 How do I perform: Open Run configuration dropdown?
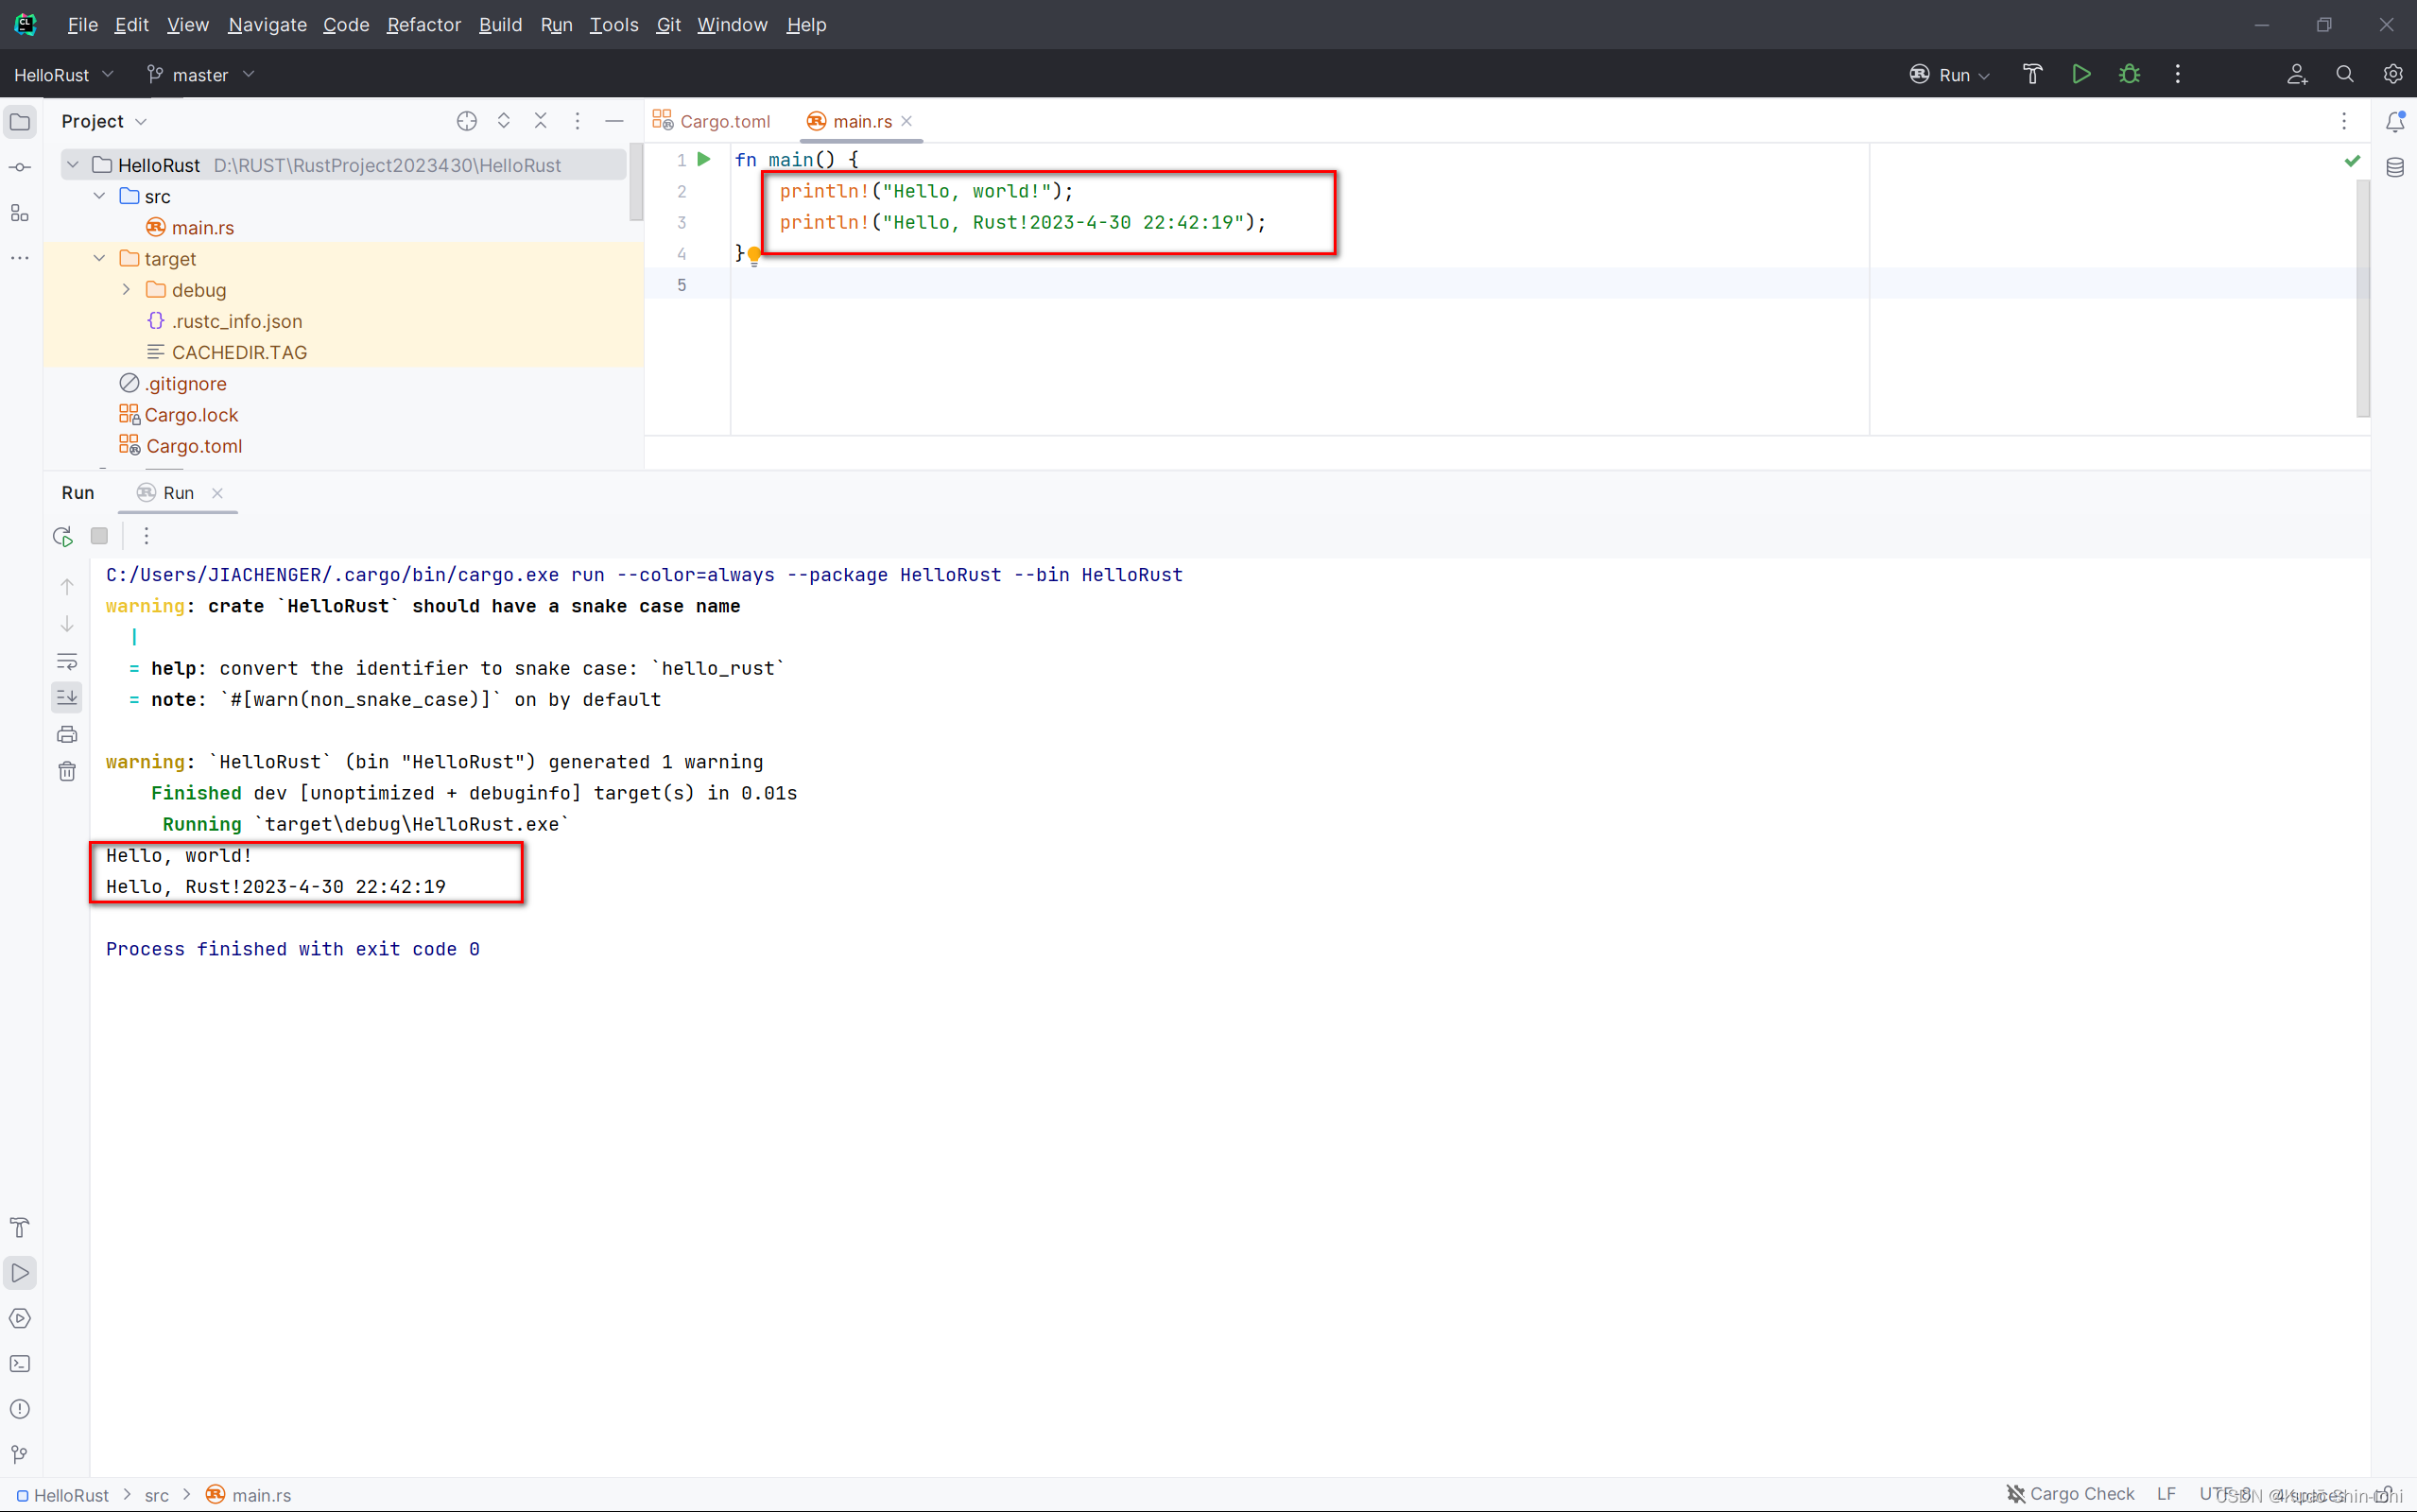tap(1950, 75)
